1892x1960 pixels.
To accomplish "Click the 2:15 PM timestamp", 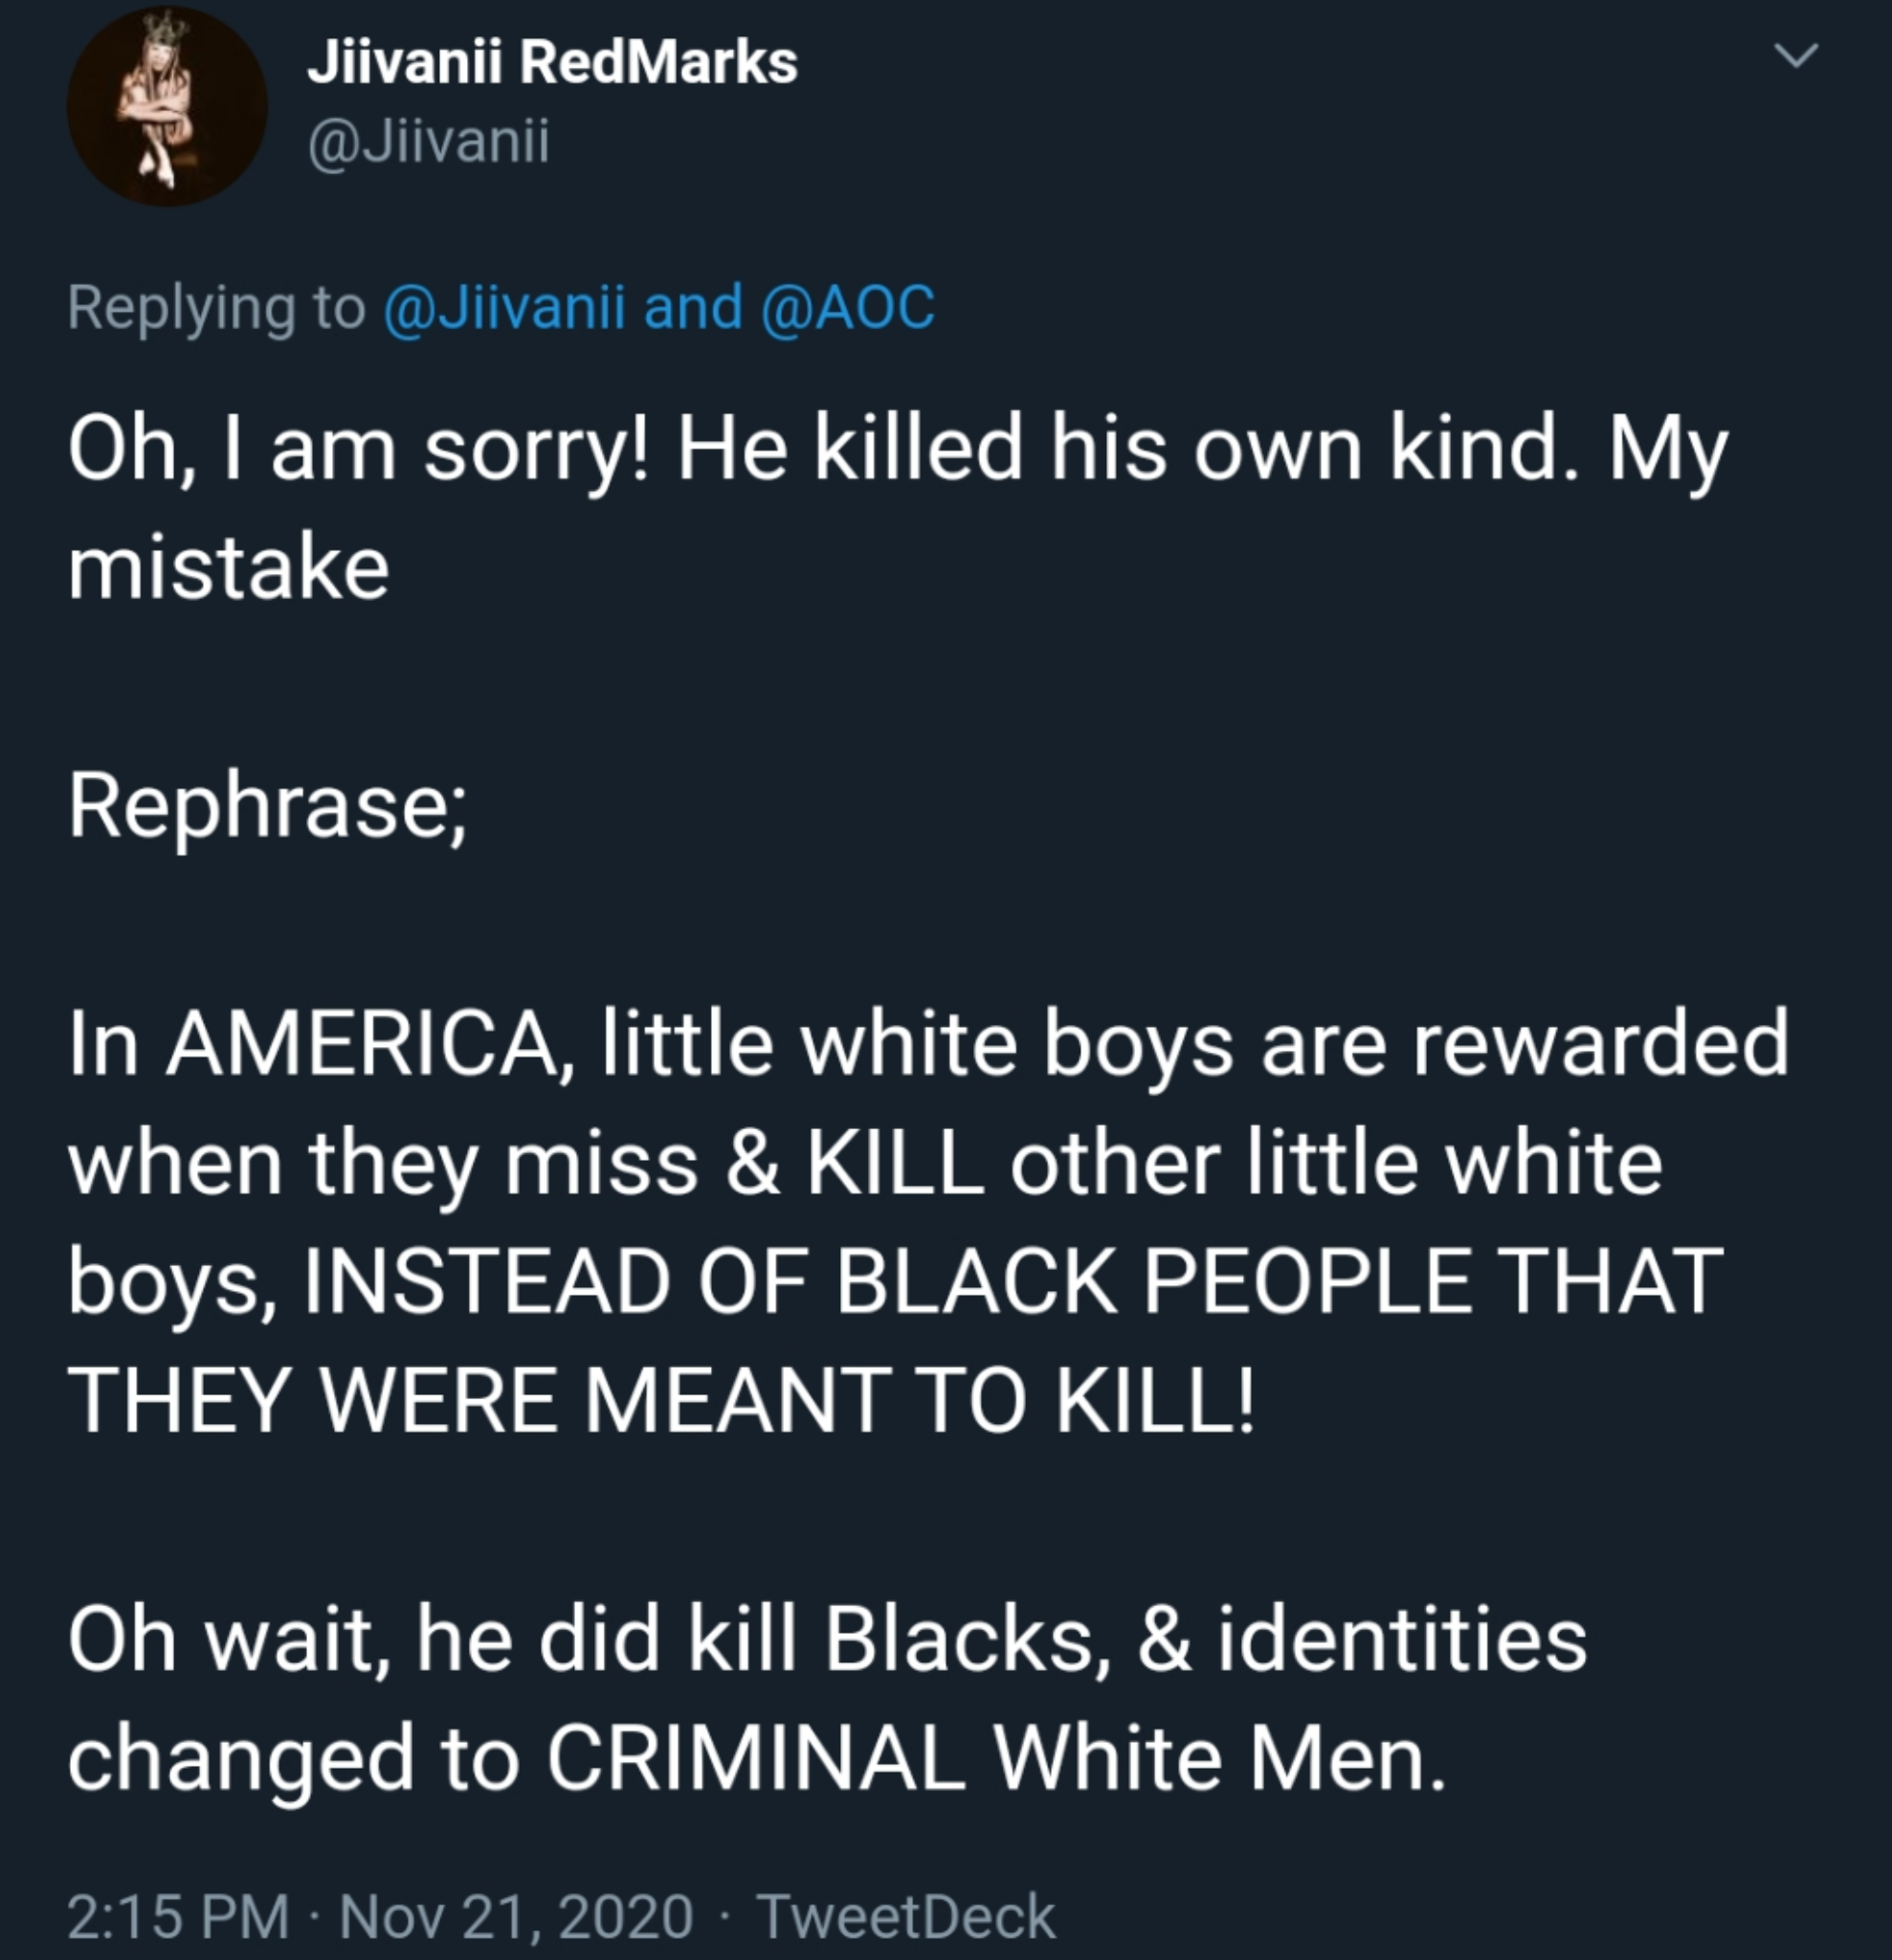I will click(178, 1916).
